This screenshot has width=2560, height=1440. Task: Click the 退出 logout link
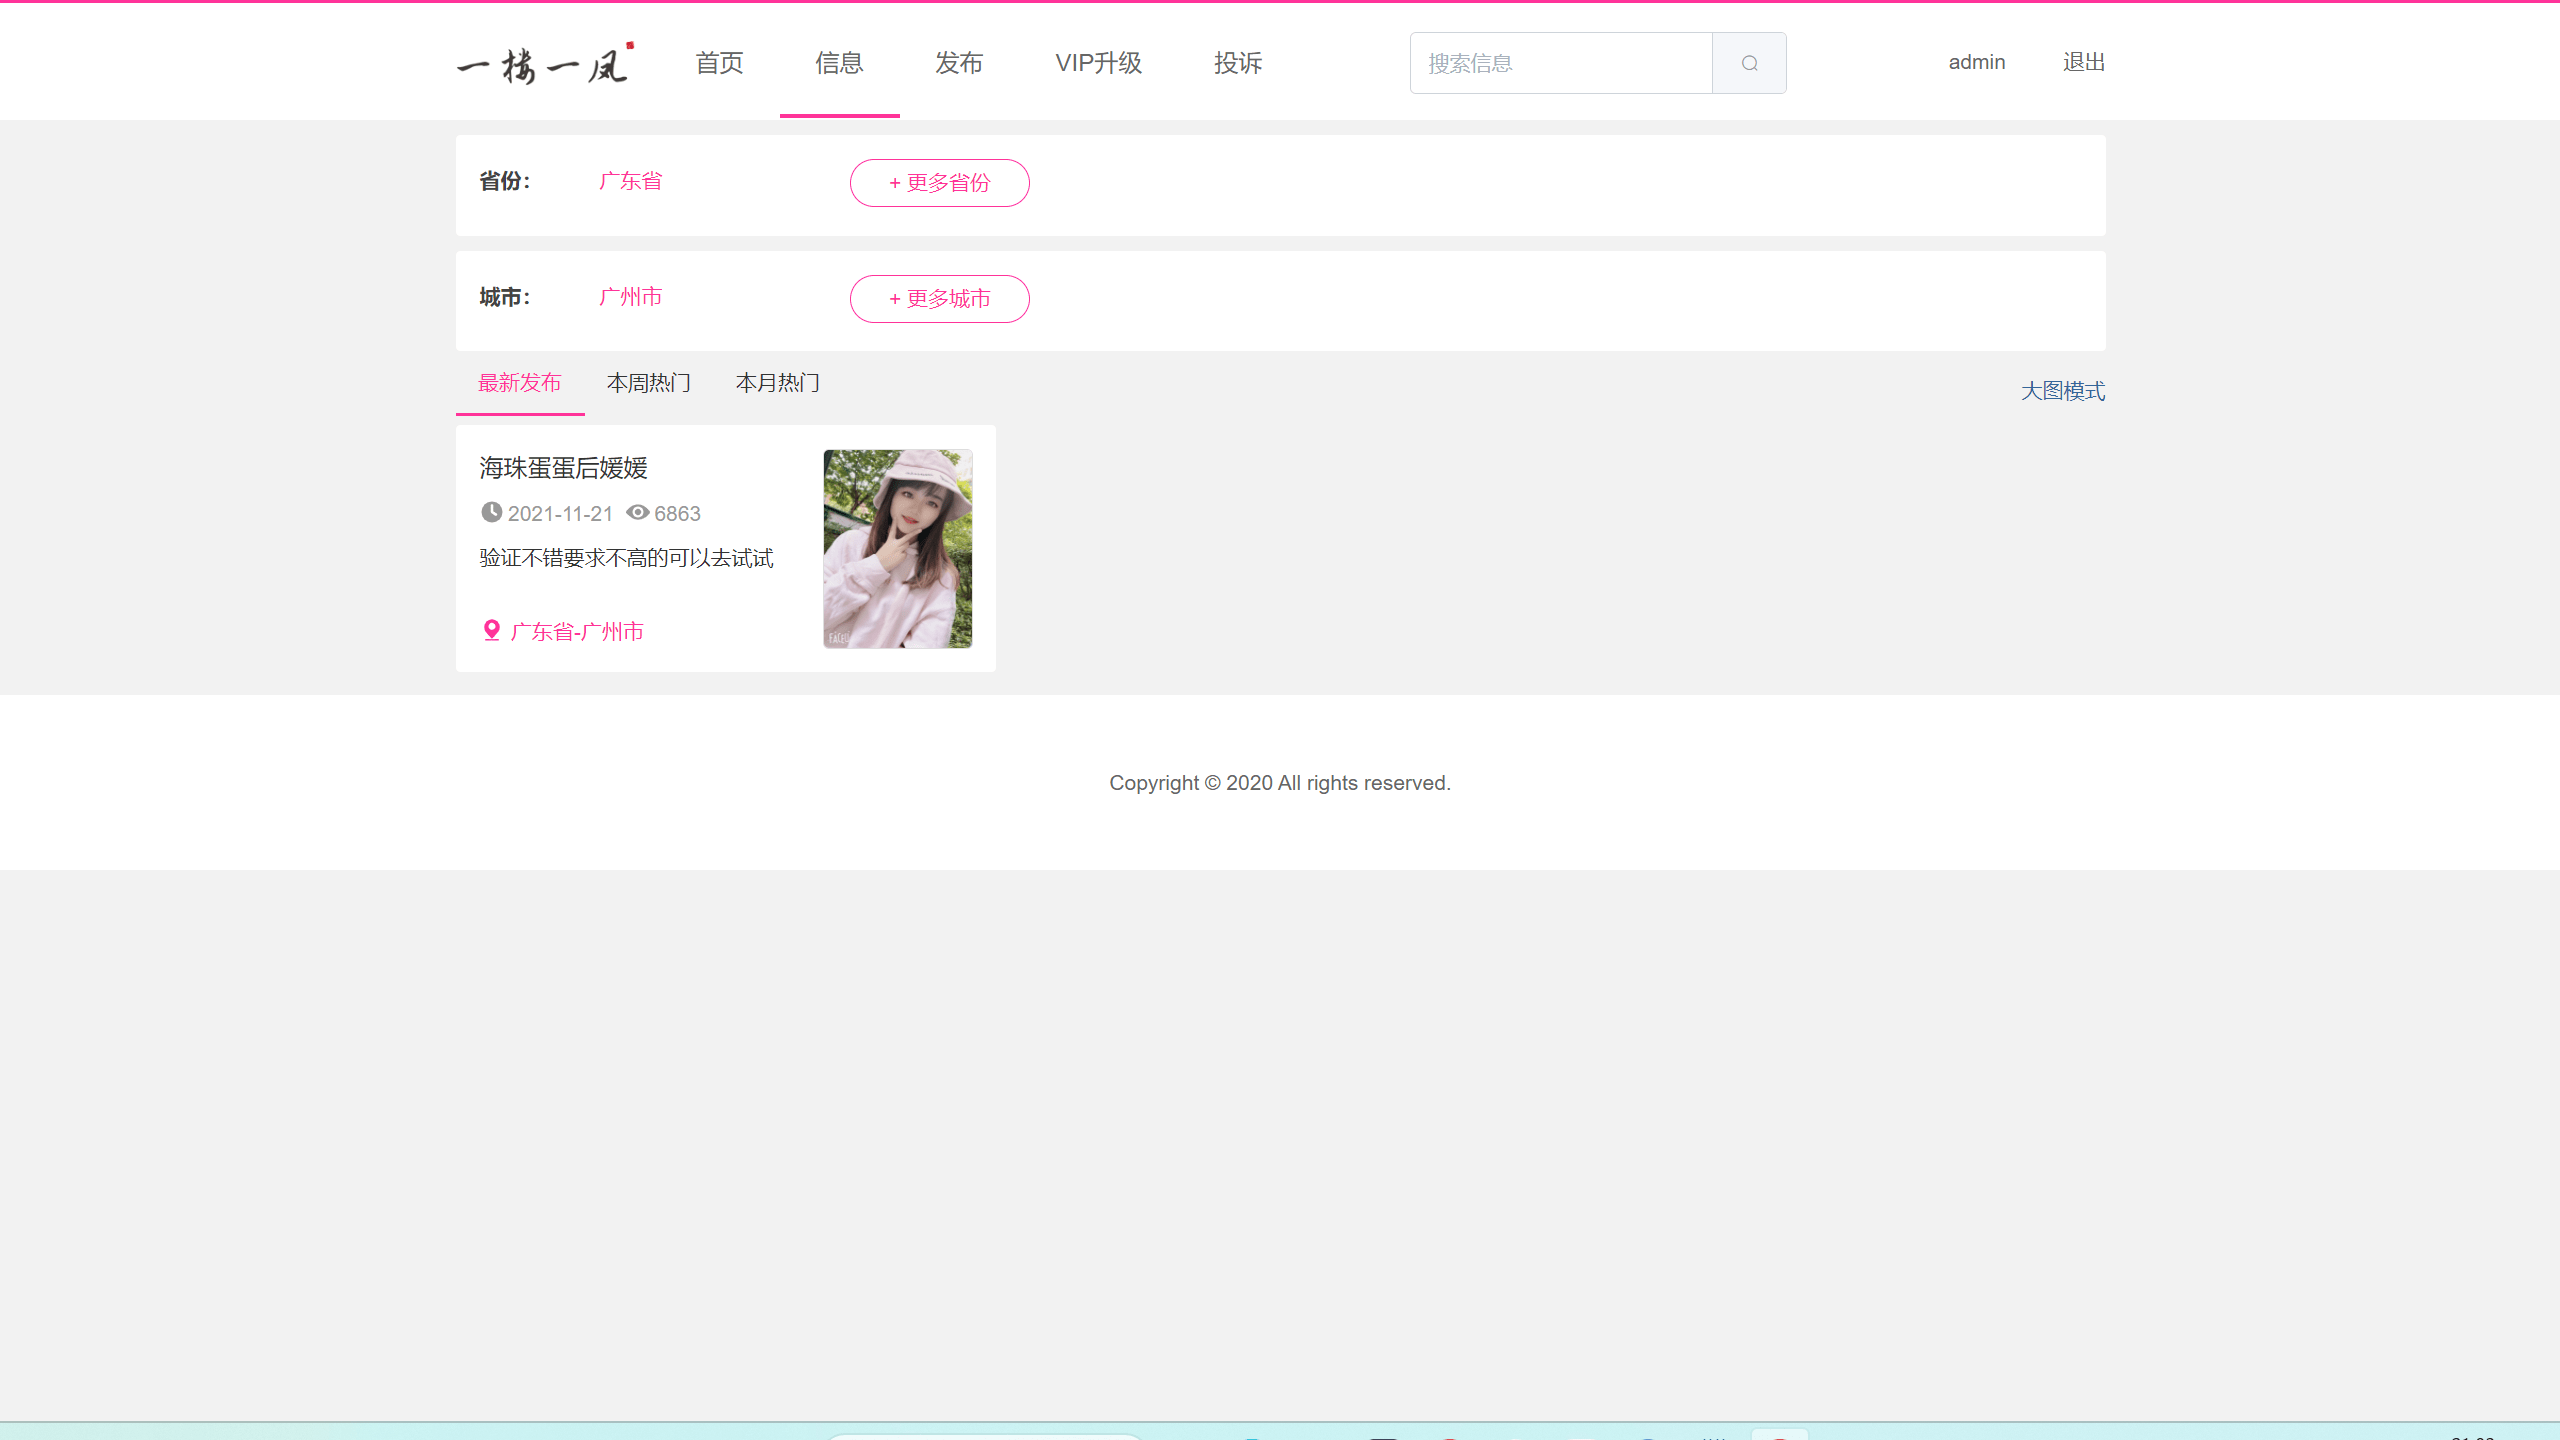[2084, 62]
